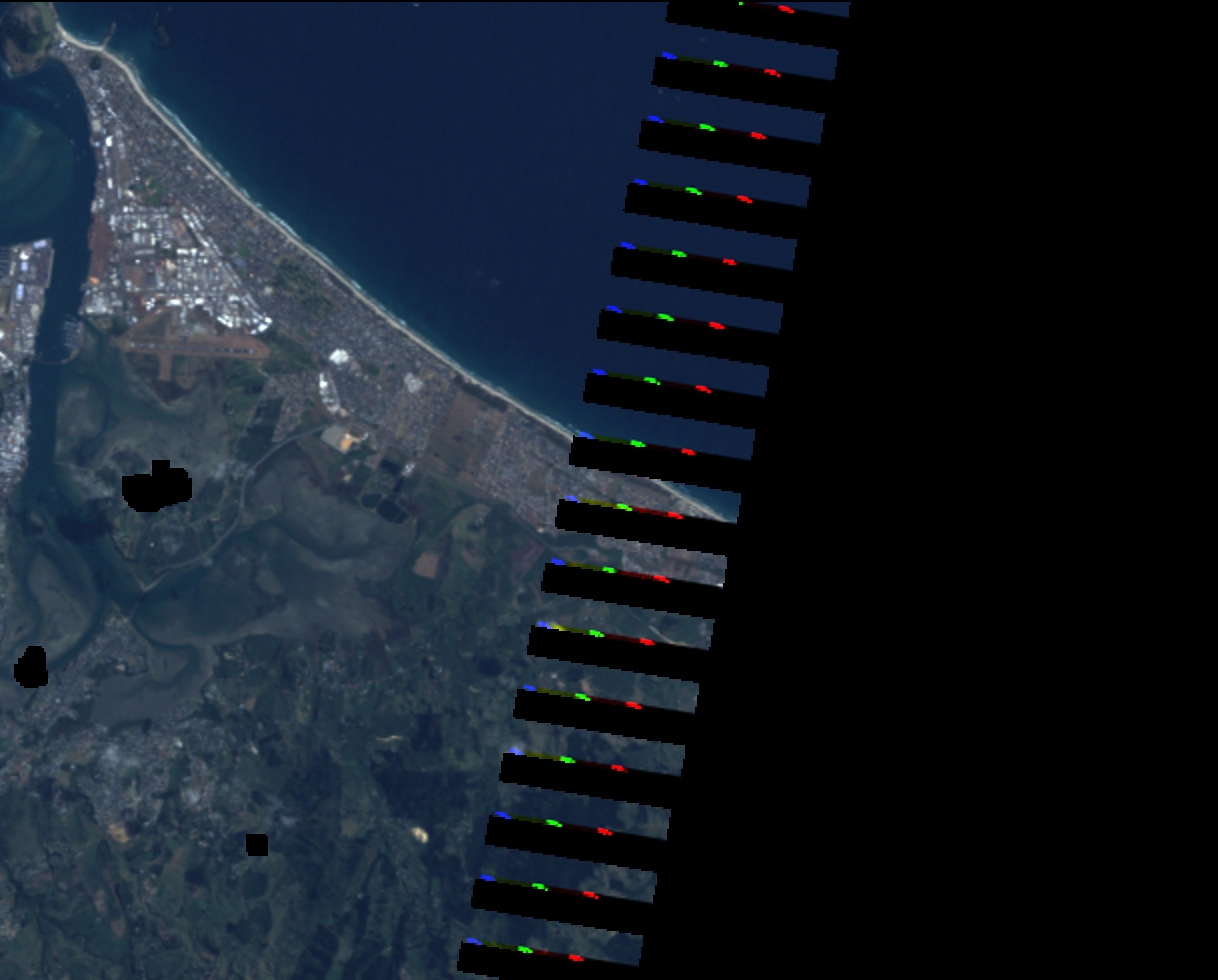
Task: Select the turquoise shallow harbor water
Action: click(30, 170)
